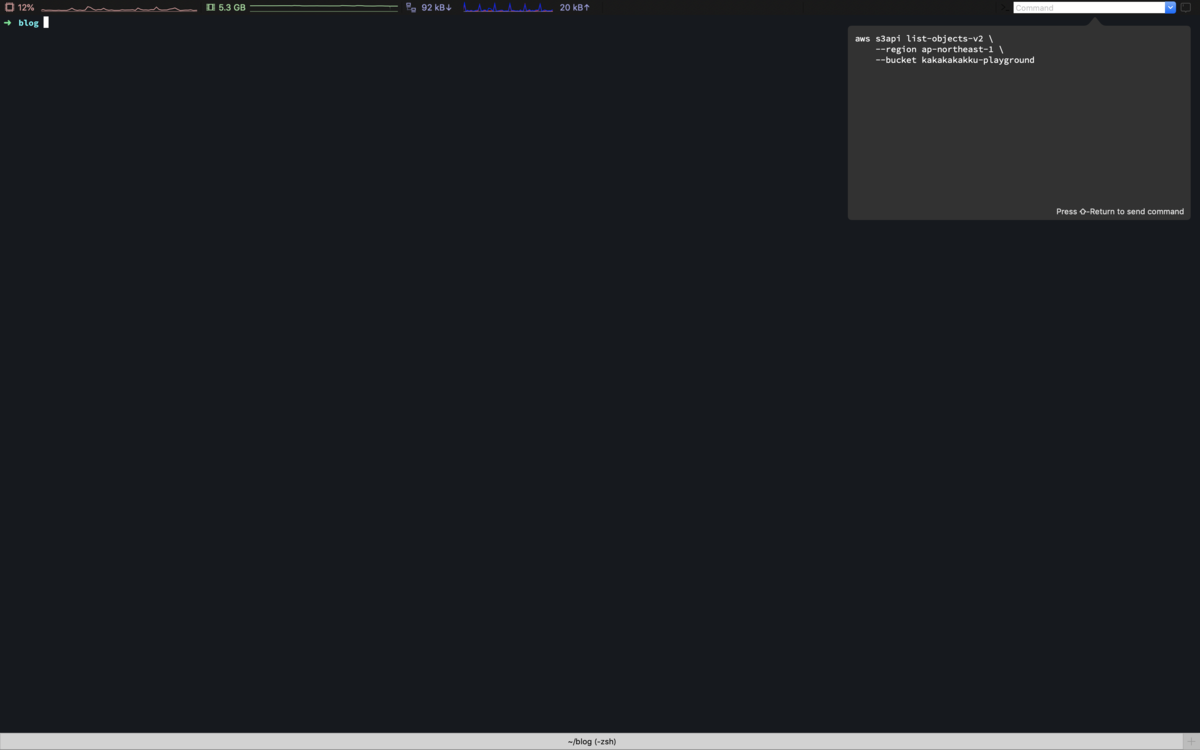Click the blue network throughput graph
The width and height of the screenshot is (1200, 750).
pyautogui.click(x=508, y=8)
